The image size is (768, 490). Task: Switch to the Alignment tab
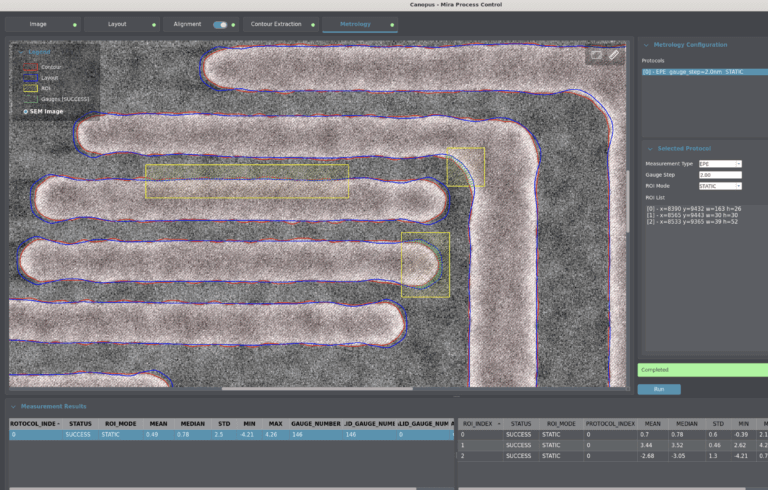(x=187, y=24)
